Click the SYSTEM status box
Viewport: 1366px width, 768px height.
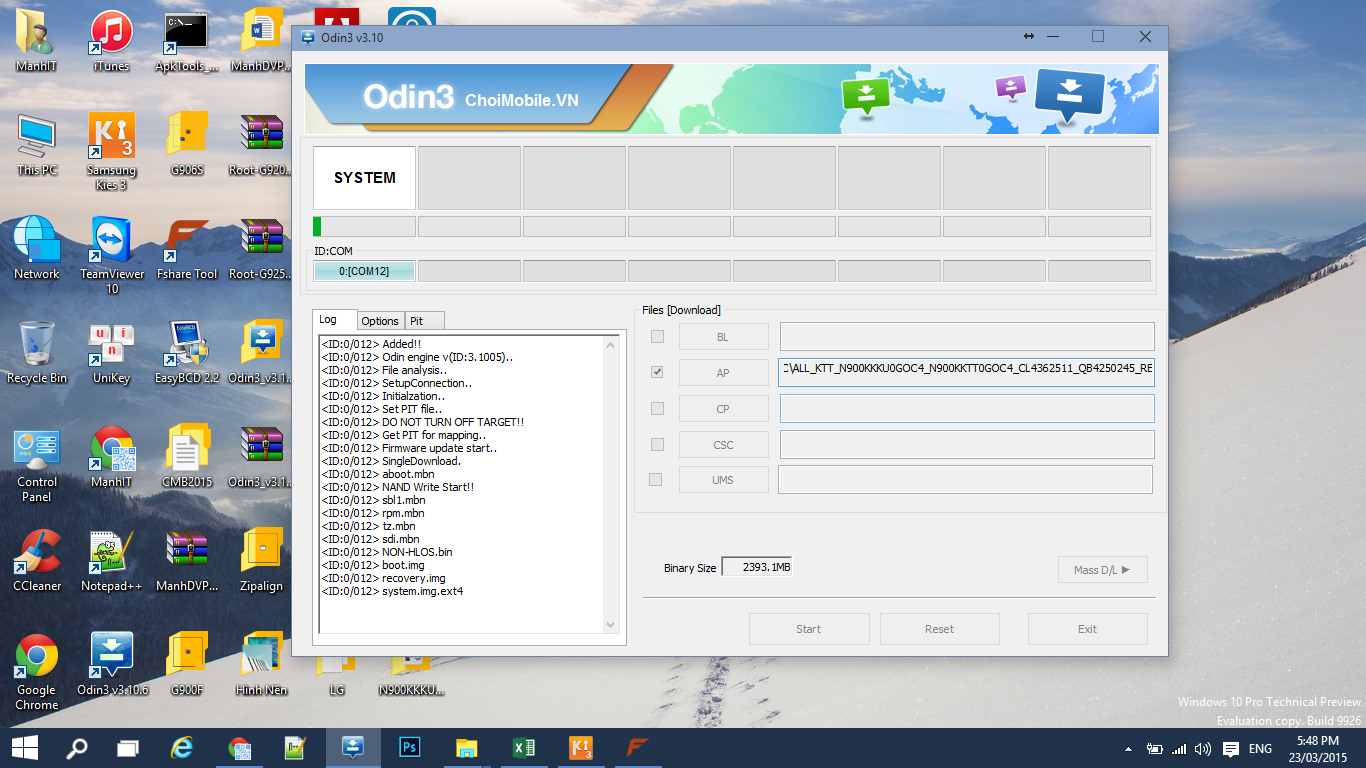(x=364, y=178)
